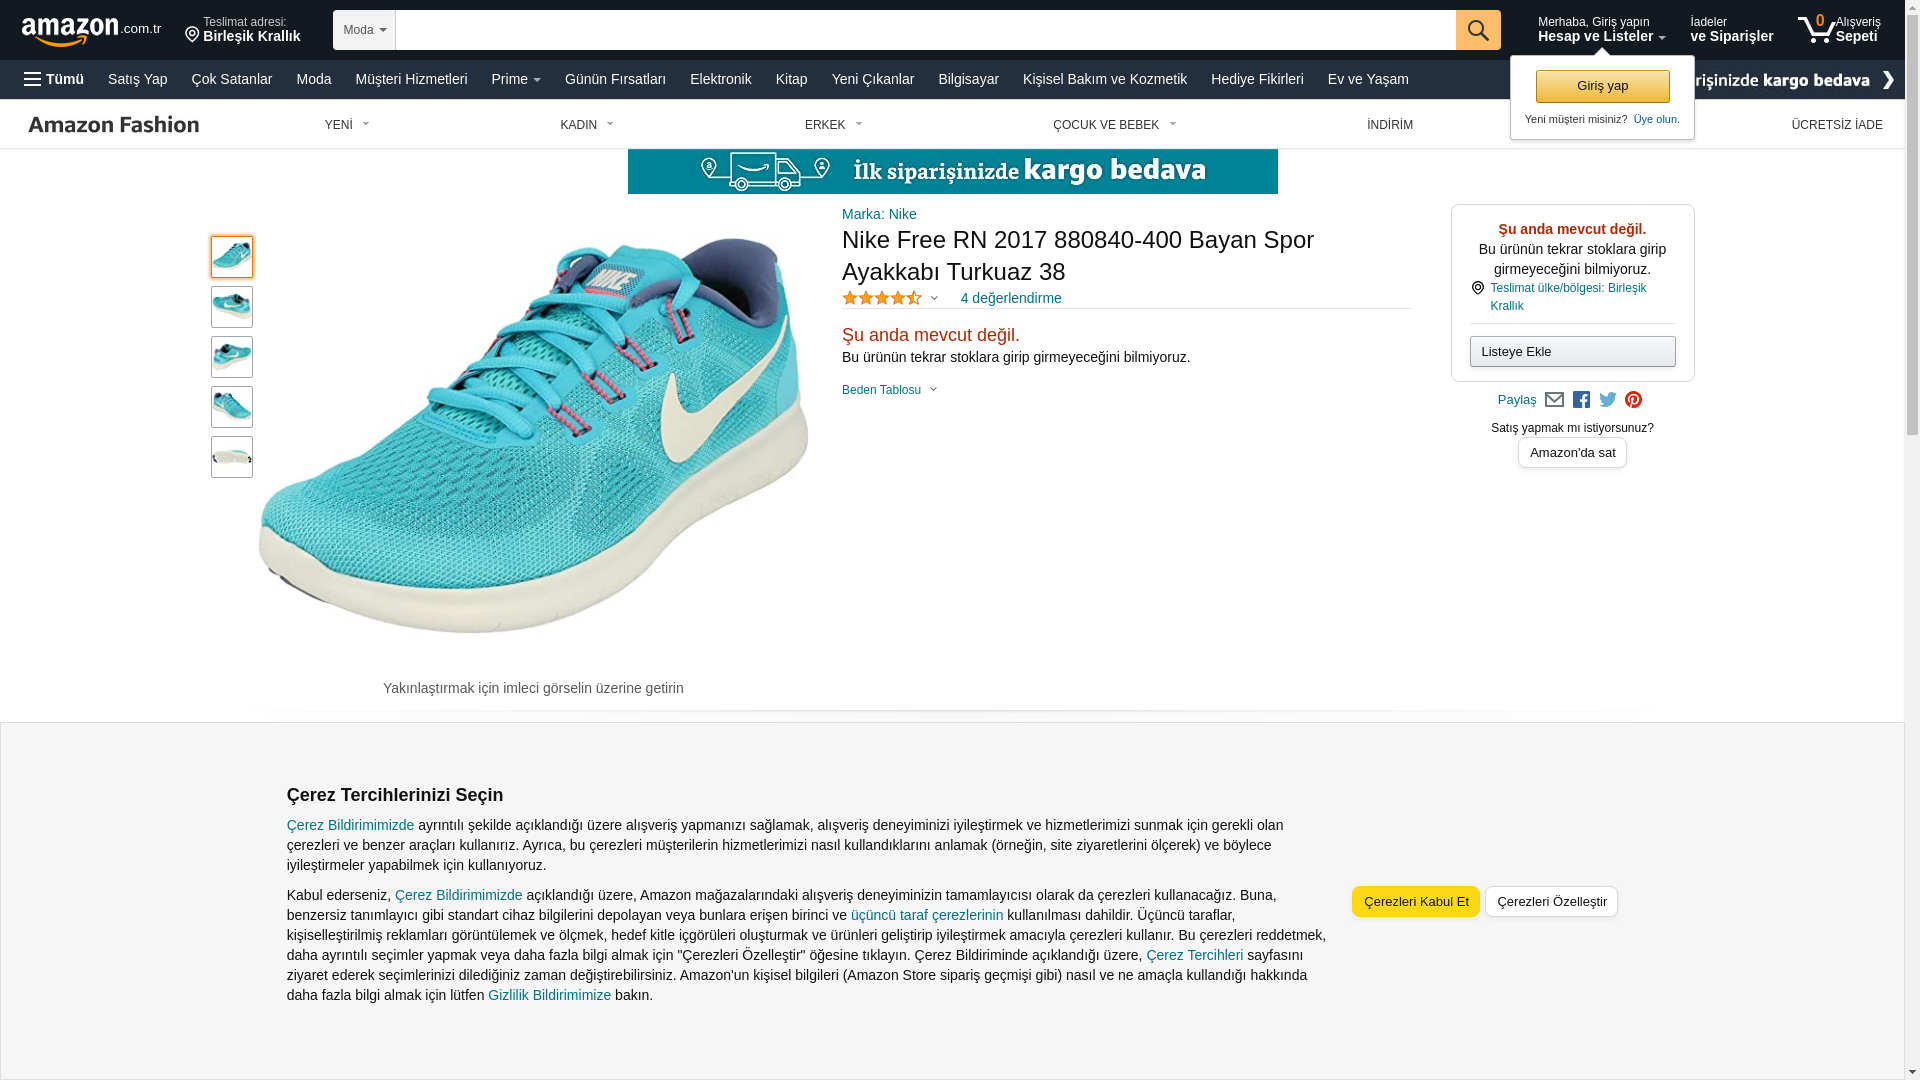
Task: Click Çerezleri Kabul Et button
Action: coord(1415,901)
